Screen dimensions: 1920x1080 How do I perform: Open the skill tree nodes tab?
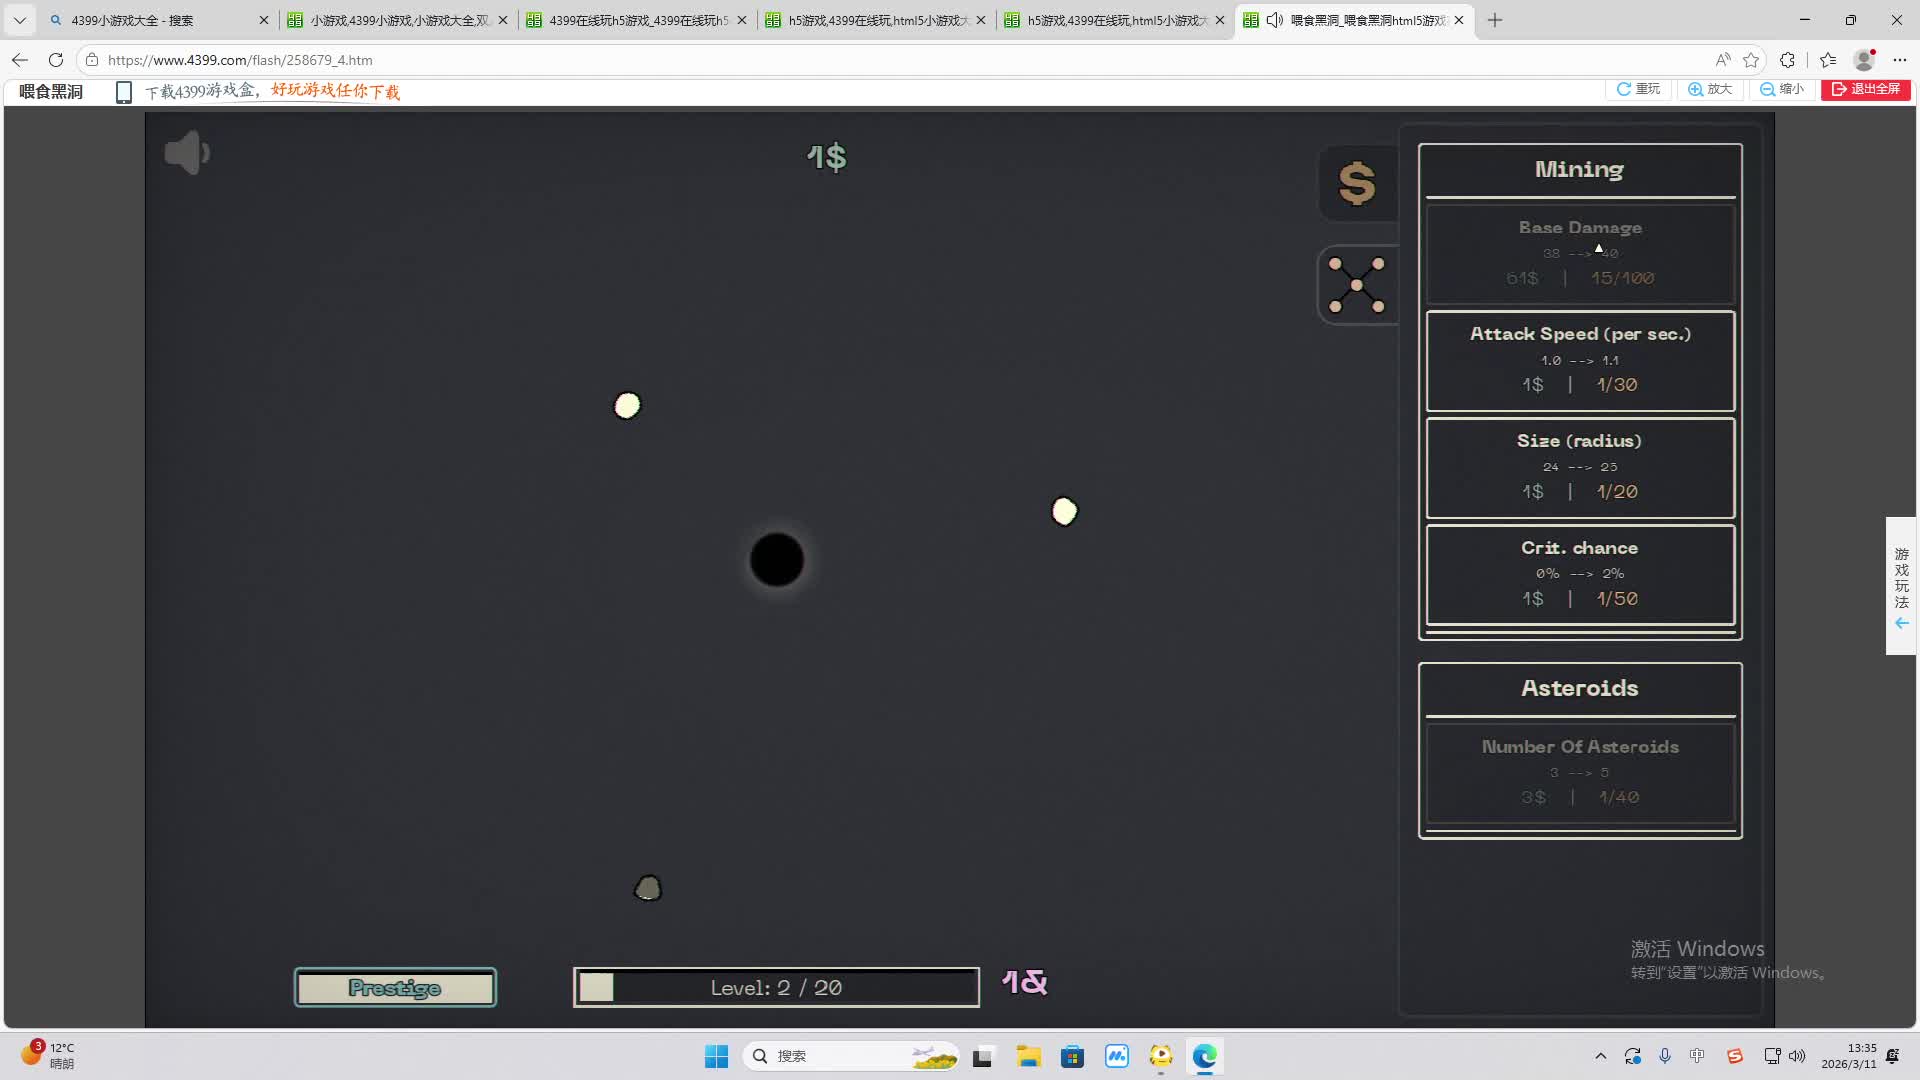point(1356,286)
